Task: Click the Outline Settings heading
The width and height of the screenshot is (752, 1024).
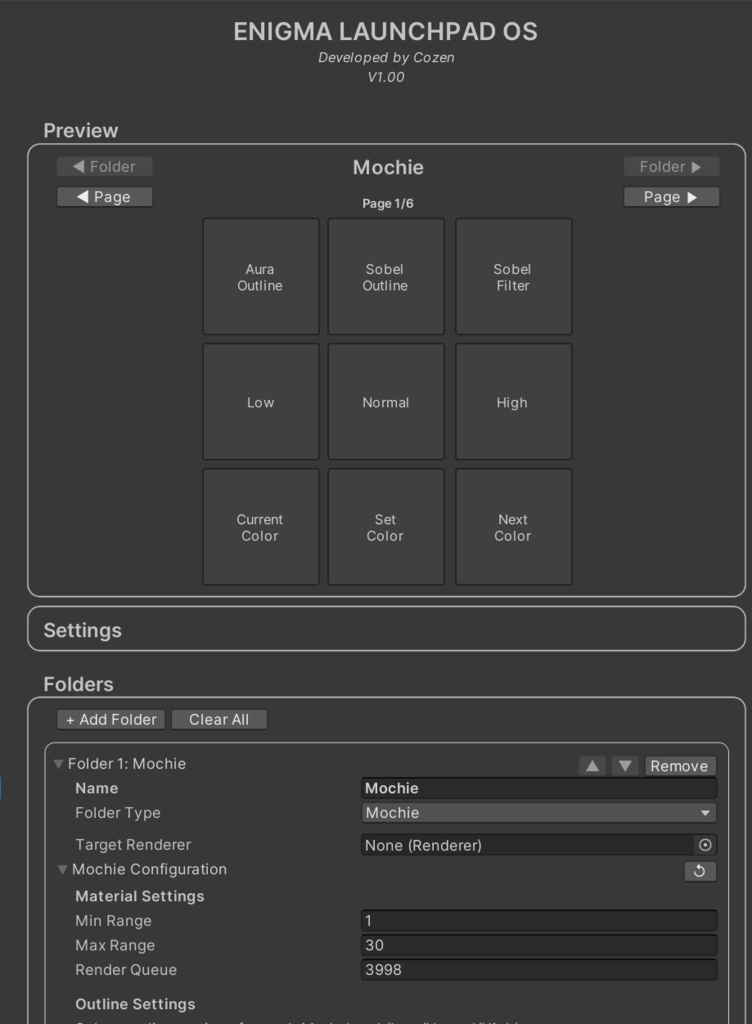Action: pyautogui.click(x=135, y=1004)
